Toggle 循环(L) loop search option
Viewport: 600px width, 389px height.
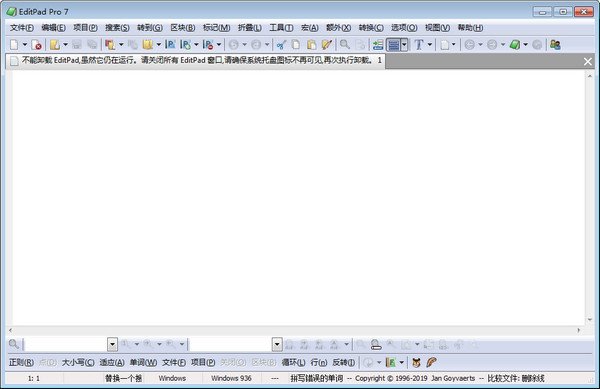coord(293,362)
